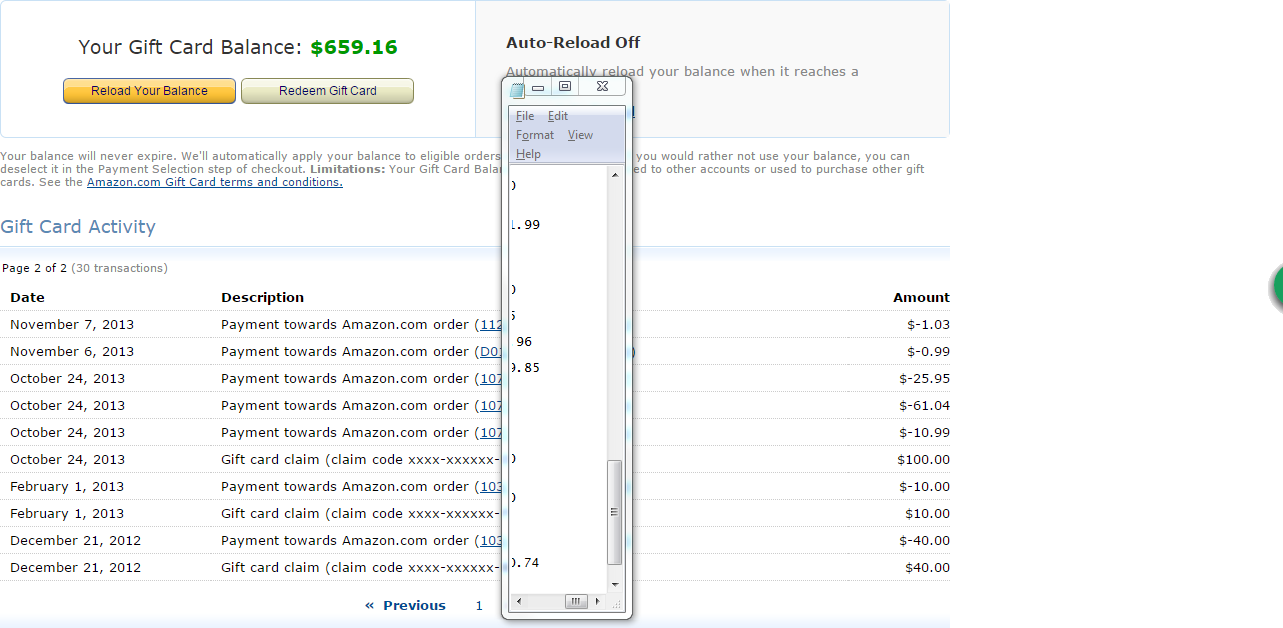The height and width of the screenshot is (628, 1283).
Task: Click the green circle icon at right edge
Action: [1277, 289]
